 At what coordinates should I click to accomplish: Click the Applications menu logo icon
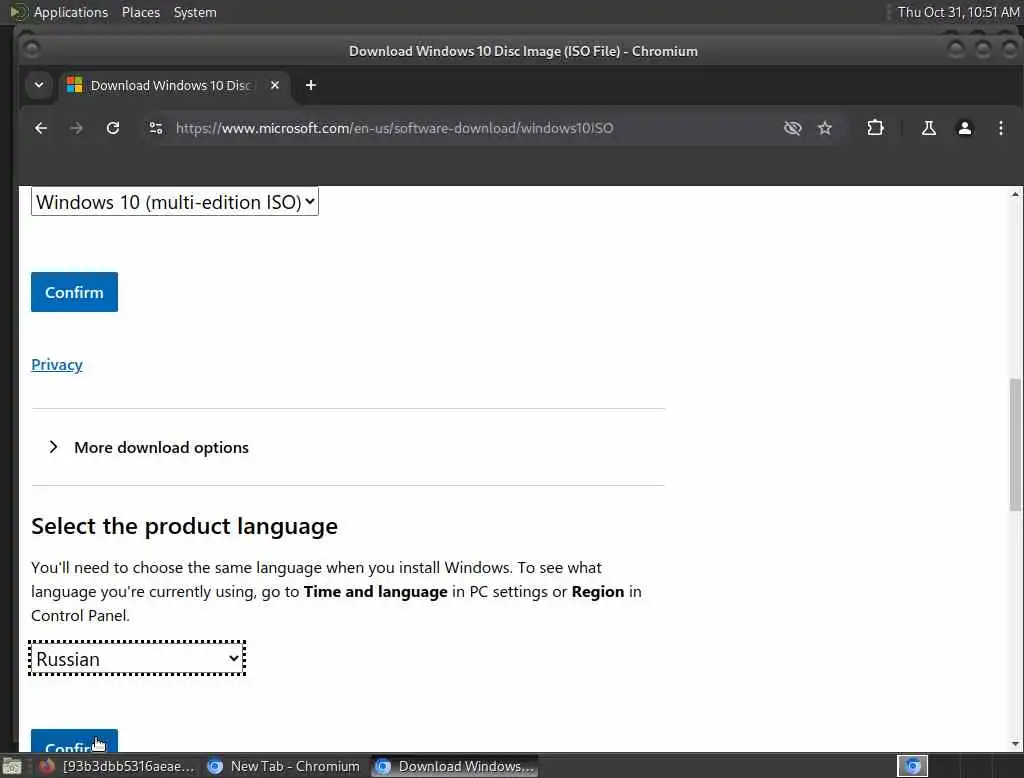coord(18,12)
